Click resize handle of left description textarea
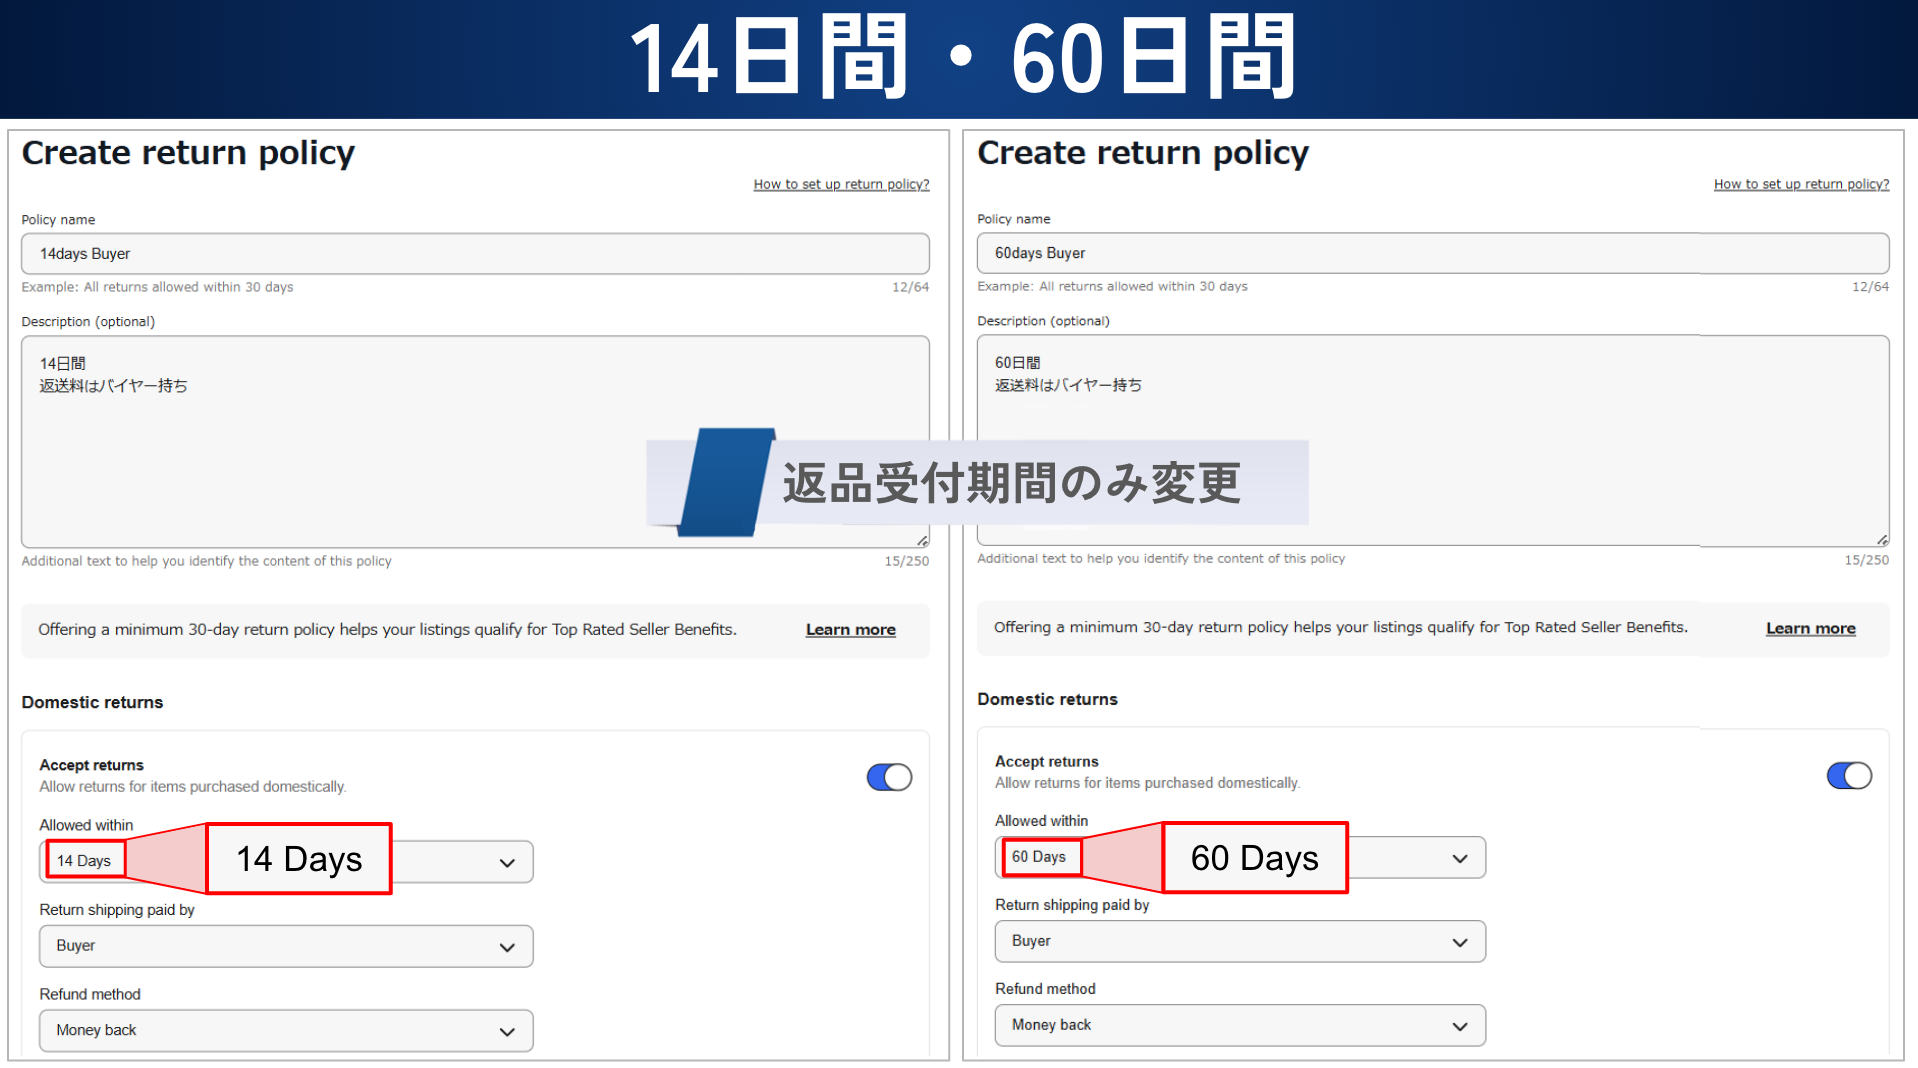Screen dimensions: 1918x1068 (x=922, y=540)
